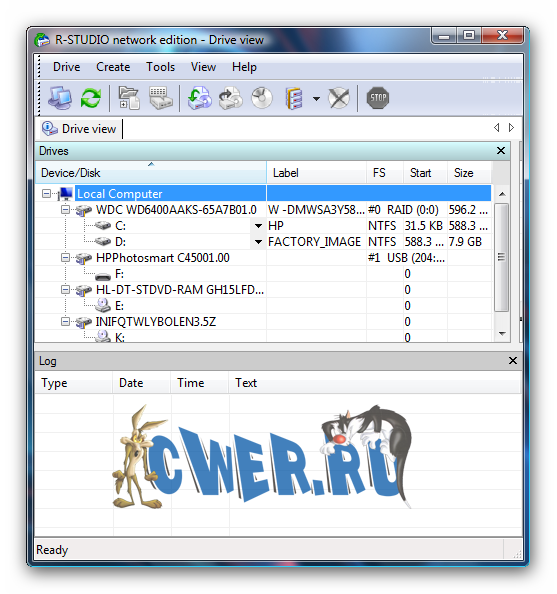Click the Label column header
The image size is (557, 594).
[316, 173]
